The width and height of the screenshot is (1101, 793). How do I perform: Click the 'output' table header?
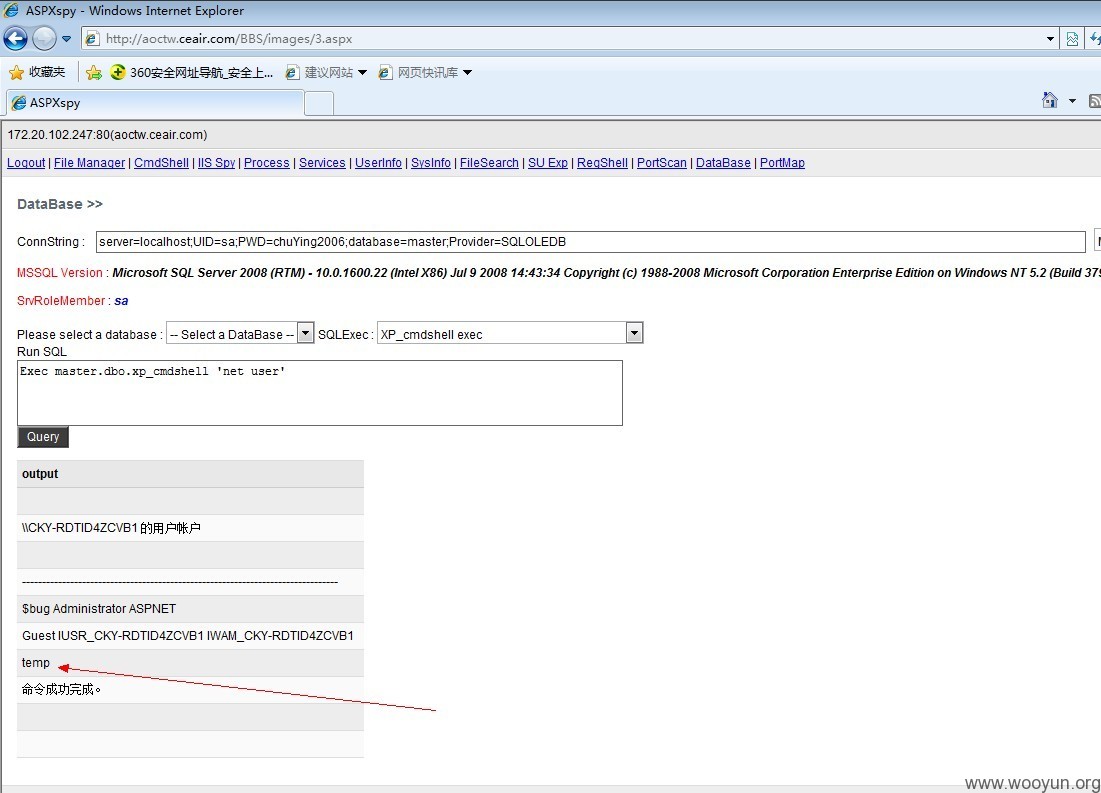(190, 474)
